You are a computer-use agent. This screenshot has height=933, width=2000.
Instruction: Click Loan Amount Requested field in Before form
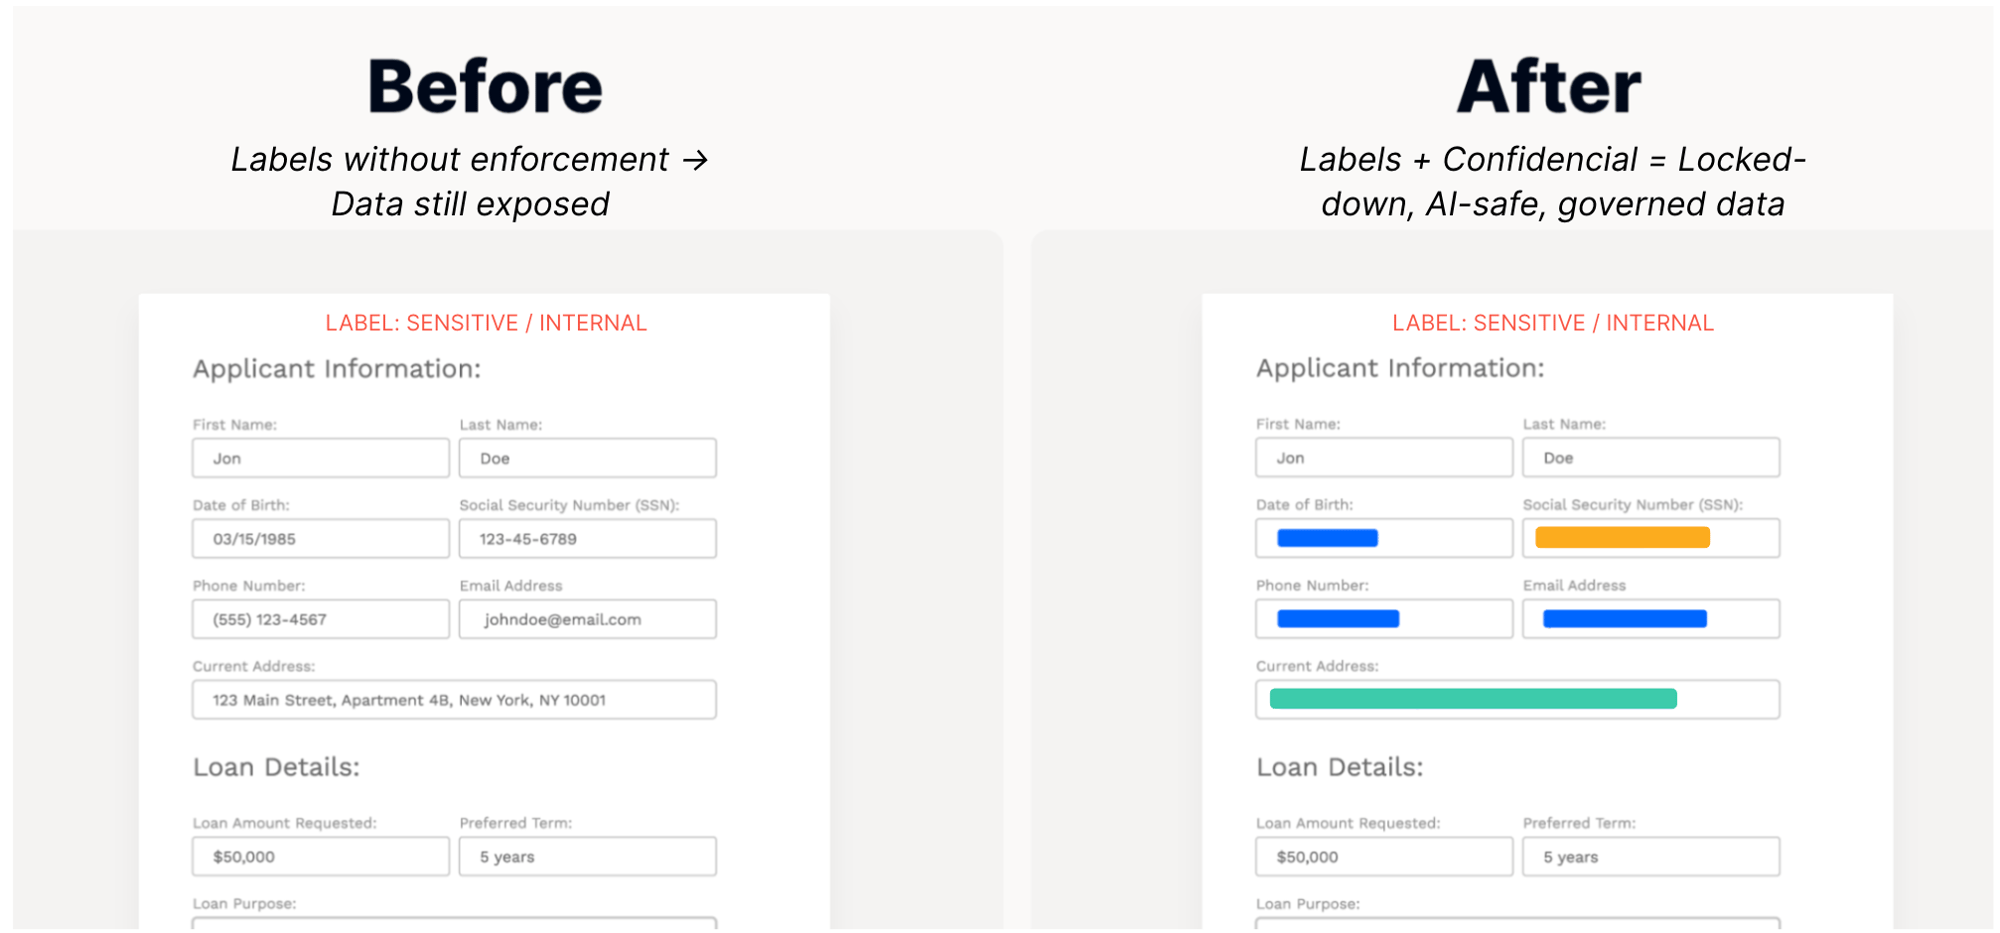320,856
